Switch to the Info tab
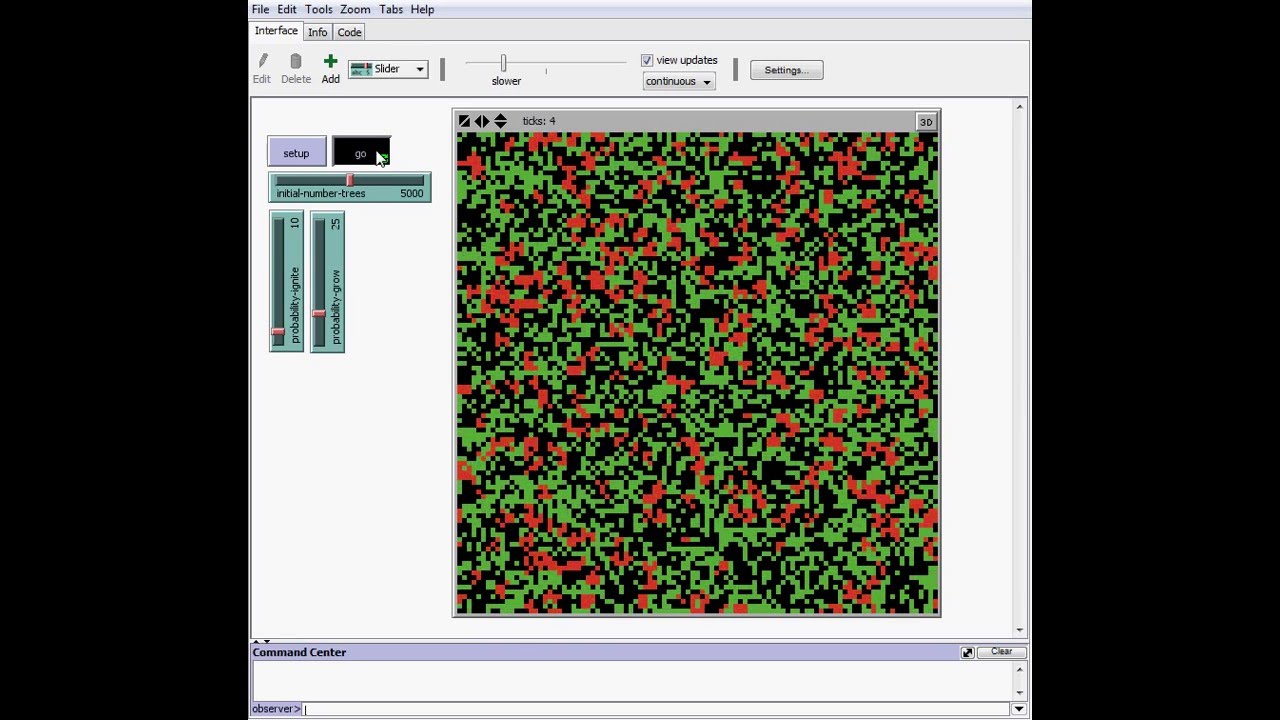This screenshot has width=1280, height=720. click(317, 32)
